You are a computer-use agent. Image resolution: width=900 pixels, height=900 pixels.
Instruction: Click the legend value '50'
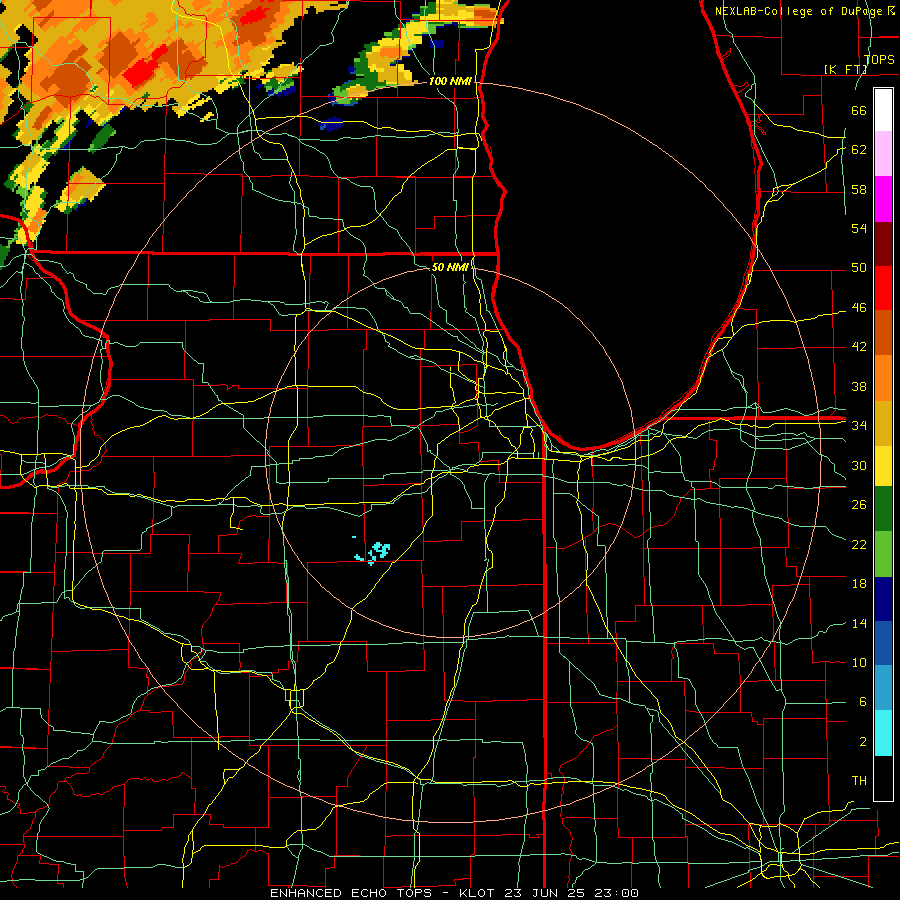pyautogui.click(x=859, y=267)
